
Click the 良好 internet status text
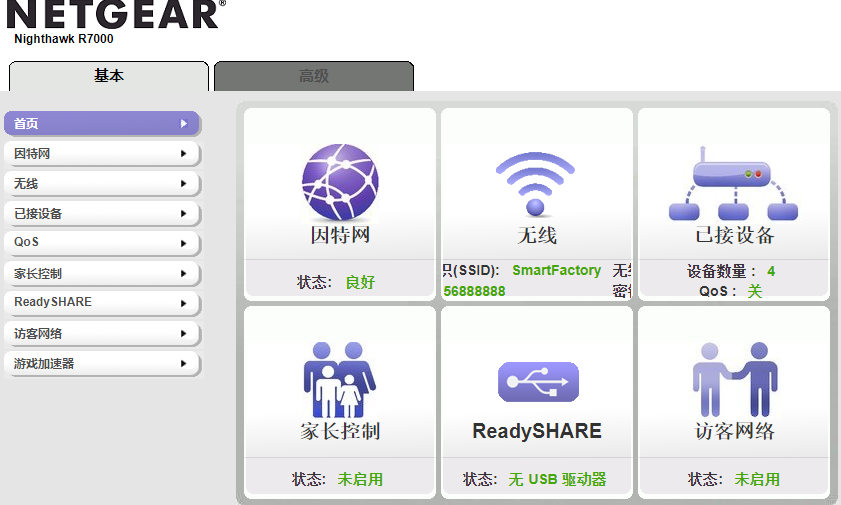click(360, 282)
